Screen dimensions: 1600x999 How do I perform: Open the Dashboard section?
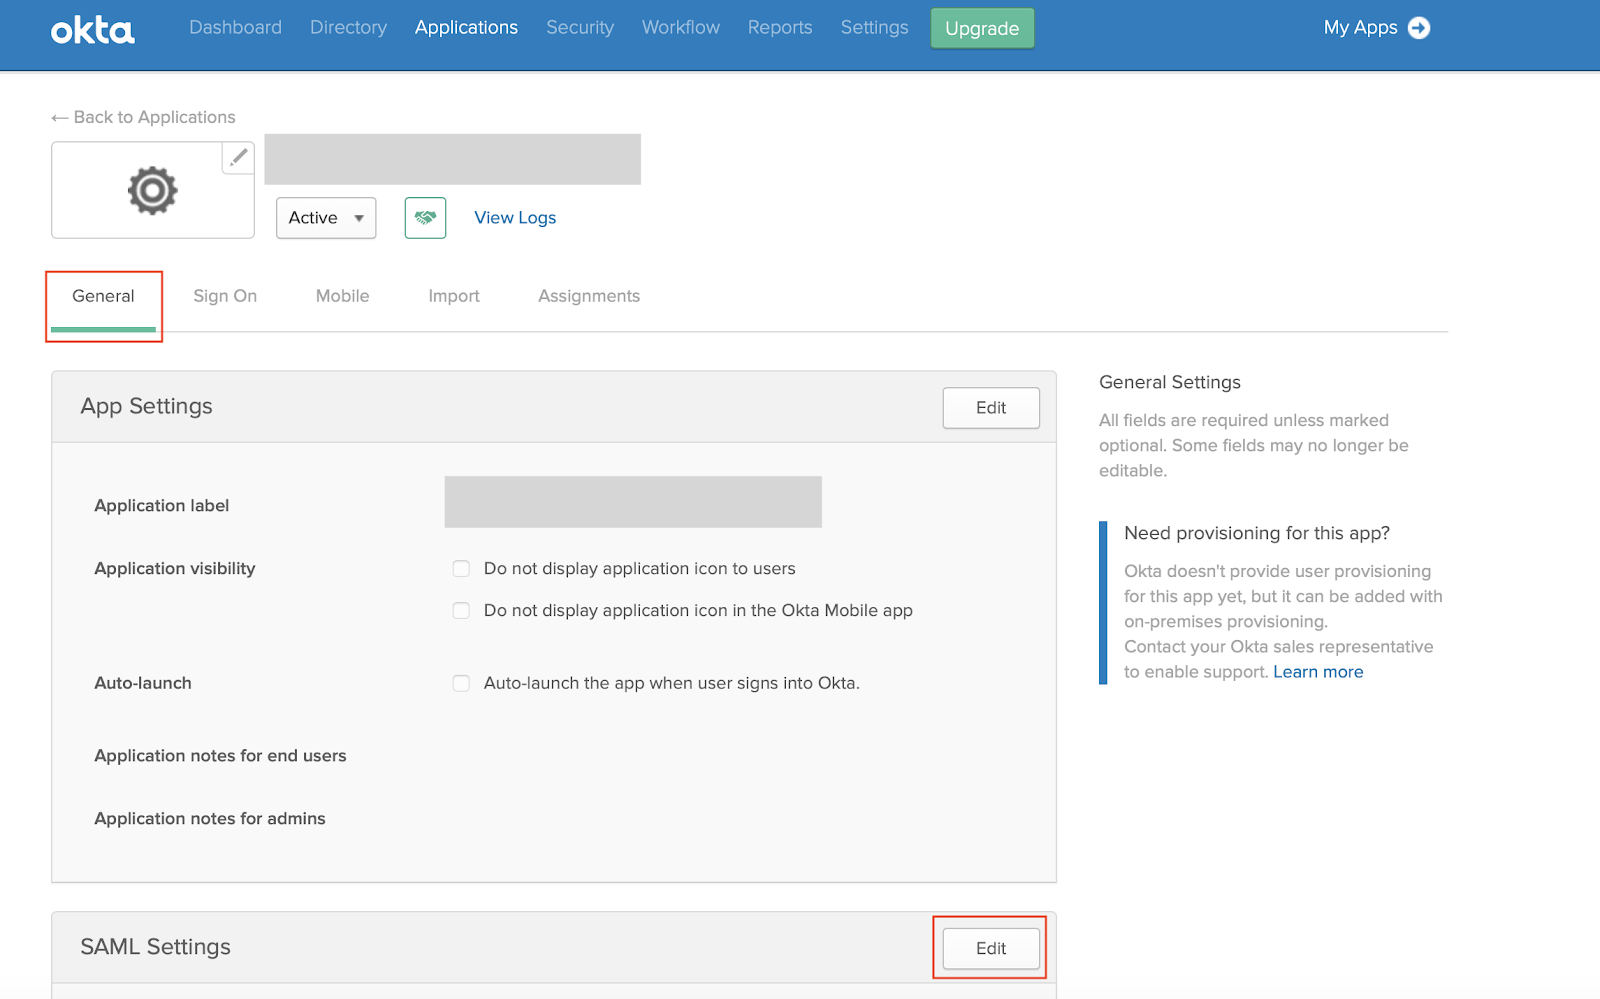click(235, 27)
